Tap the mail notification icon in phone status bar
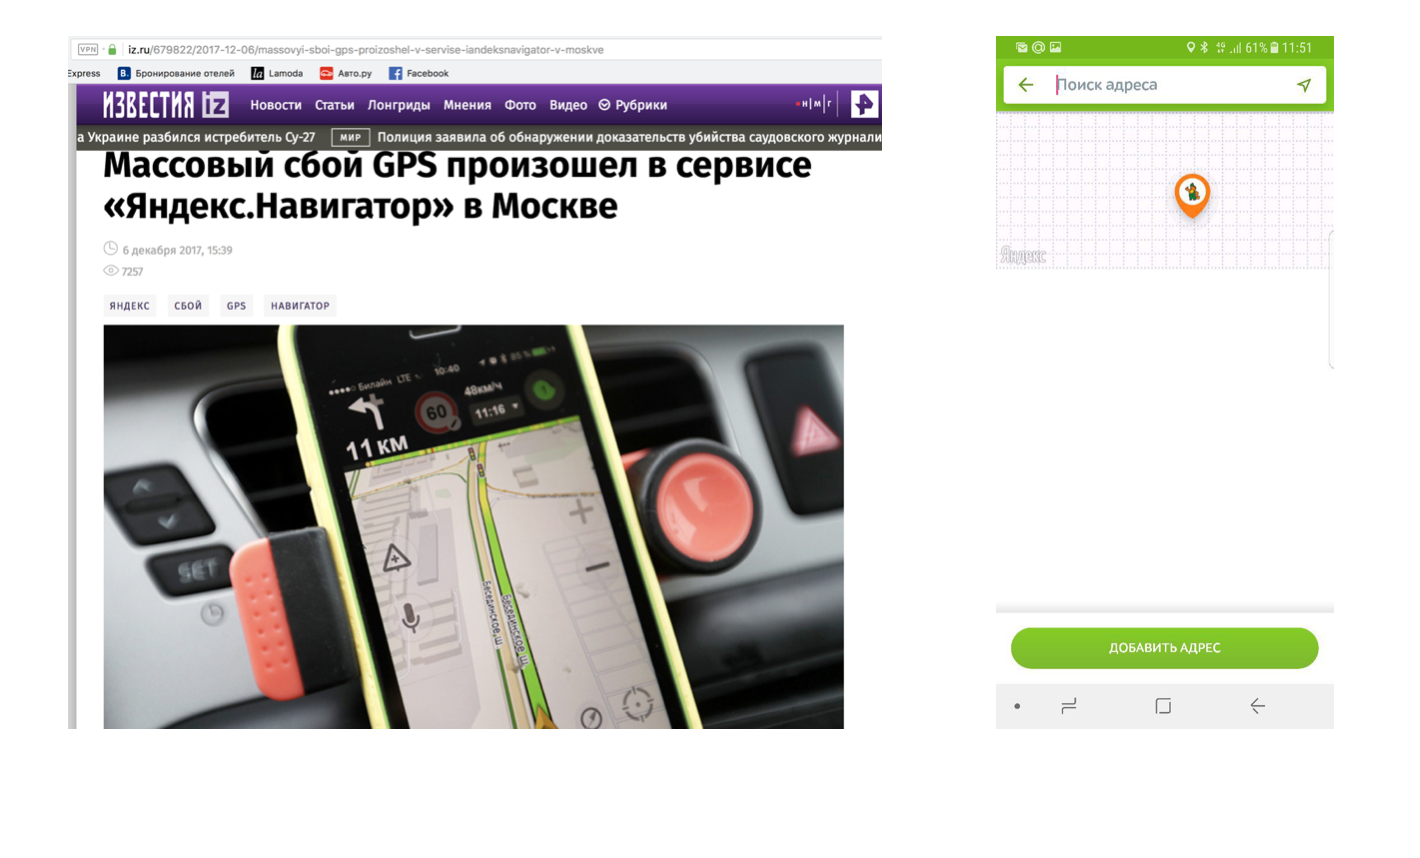1420x858 pixels. 1021,47
